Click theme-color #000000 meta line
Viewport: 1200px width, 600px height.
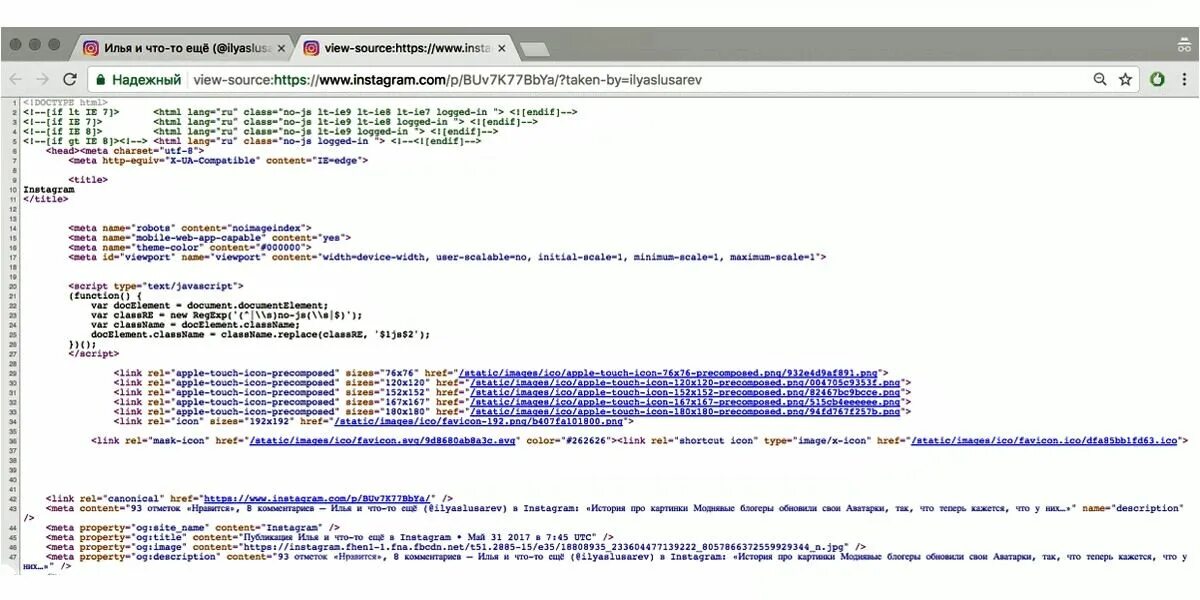[190, 247]
